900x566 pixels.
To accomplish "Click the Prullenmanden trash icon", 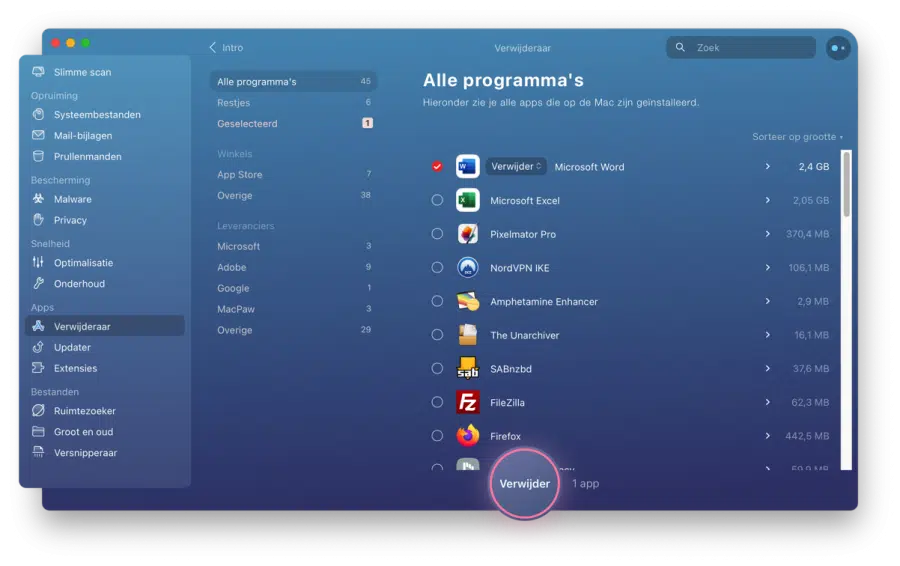I will 38,156.
